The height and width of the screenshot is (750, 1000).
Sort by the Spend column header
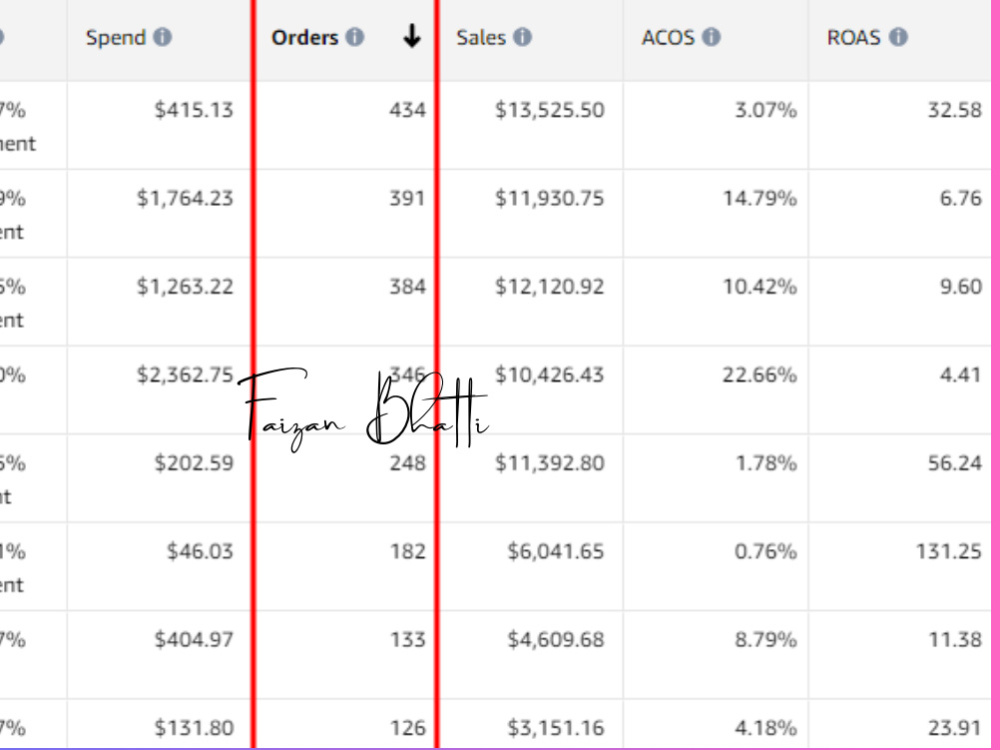pyautogui.click(x=116, y=38)
